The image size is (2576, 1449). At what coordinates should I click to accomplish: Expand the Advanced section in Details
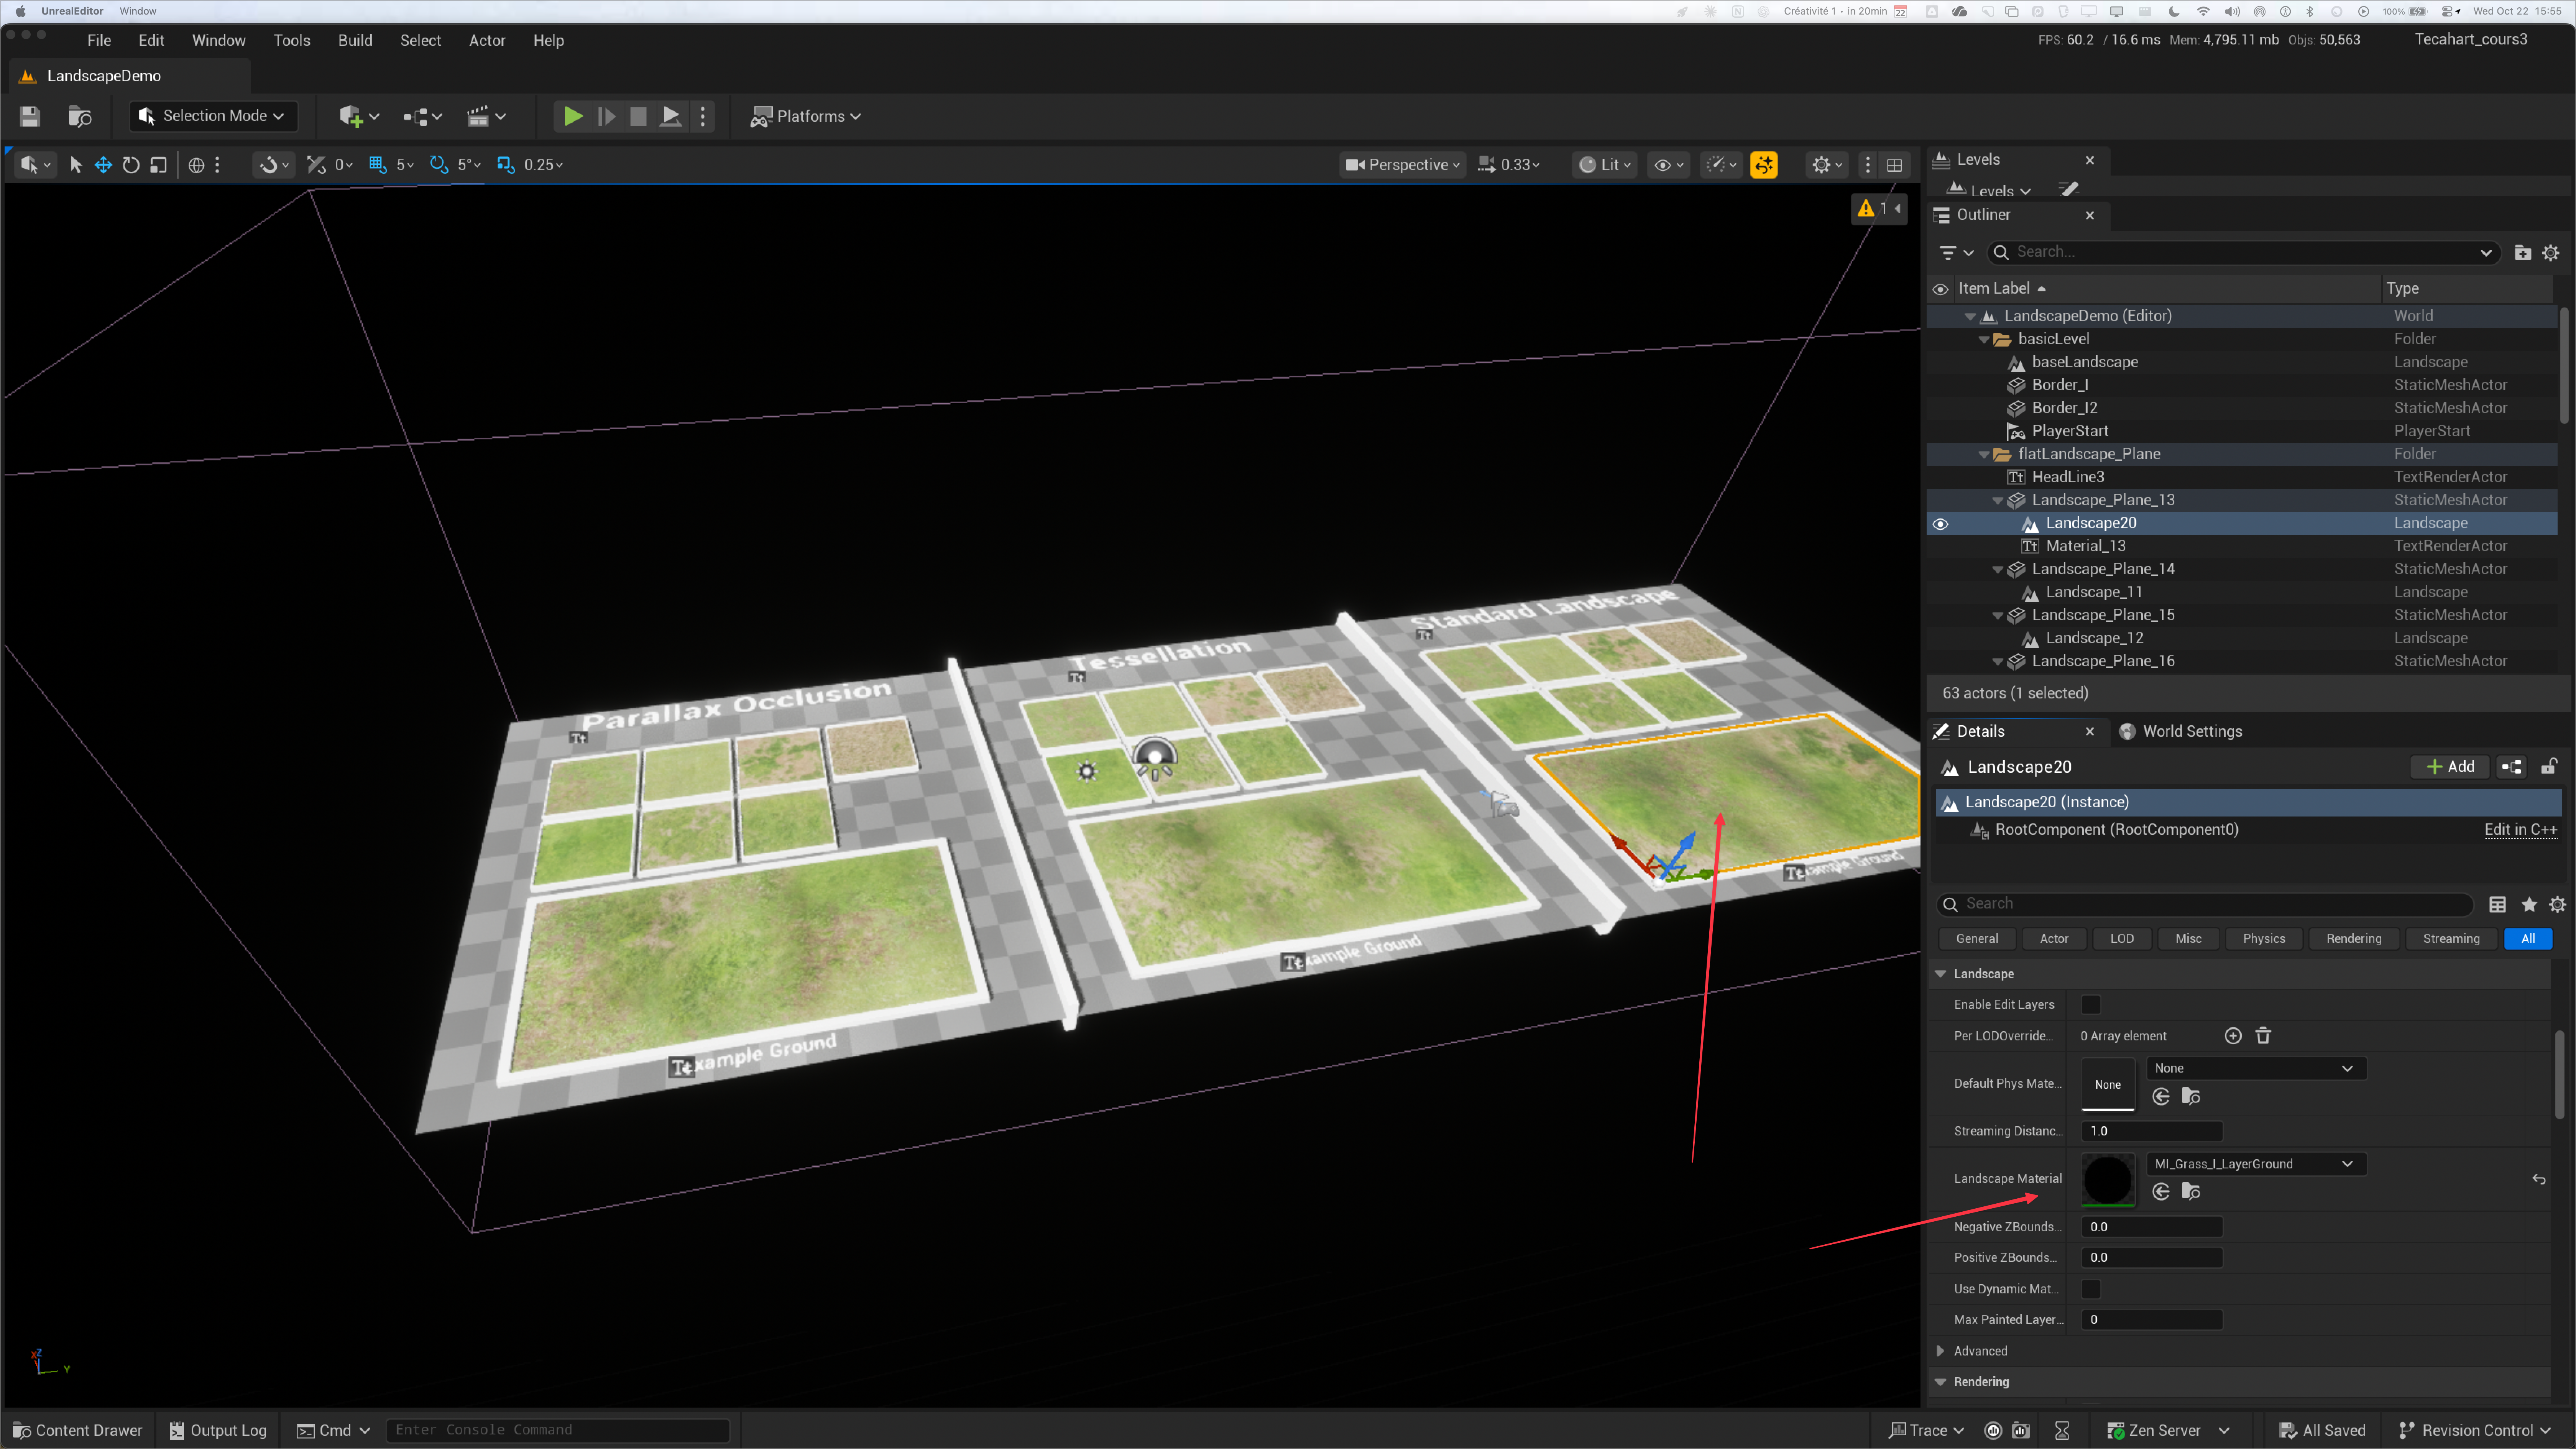(x=1941, y=1351)
